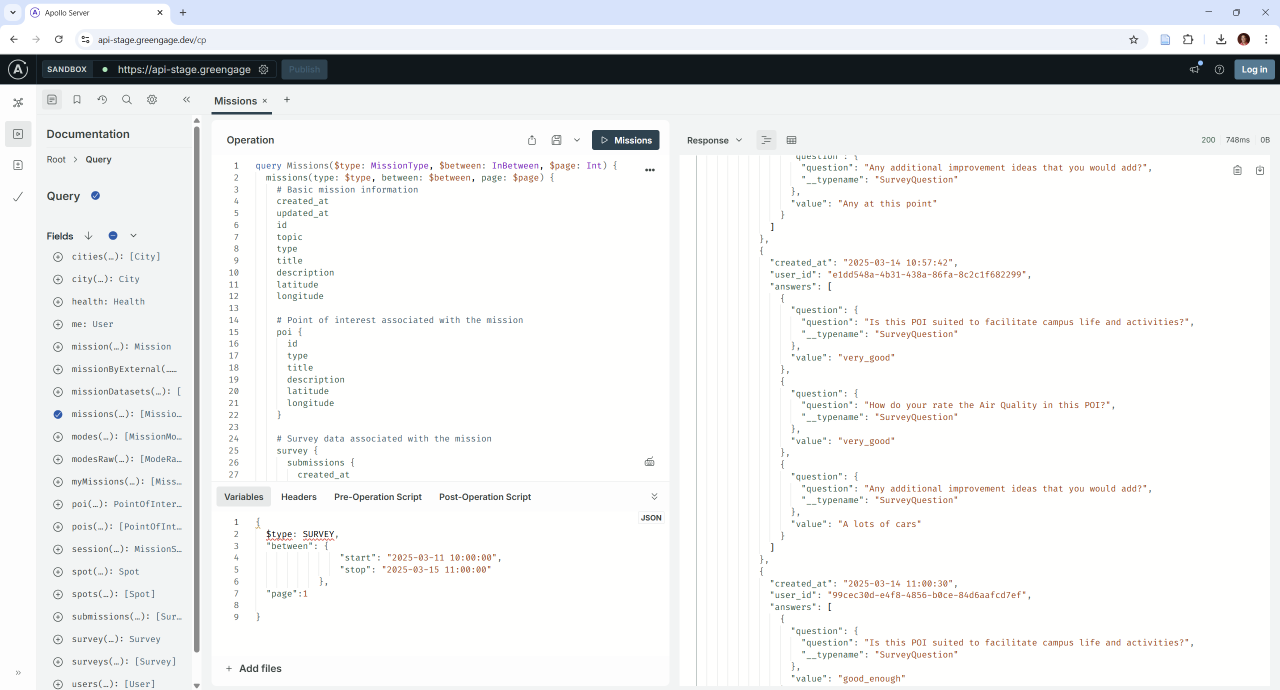1280x690 pixels.
Task: Open the Response dropdown
Action: [714, 140]
